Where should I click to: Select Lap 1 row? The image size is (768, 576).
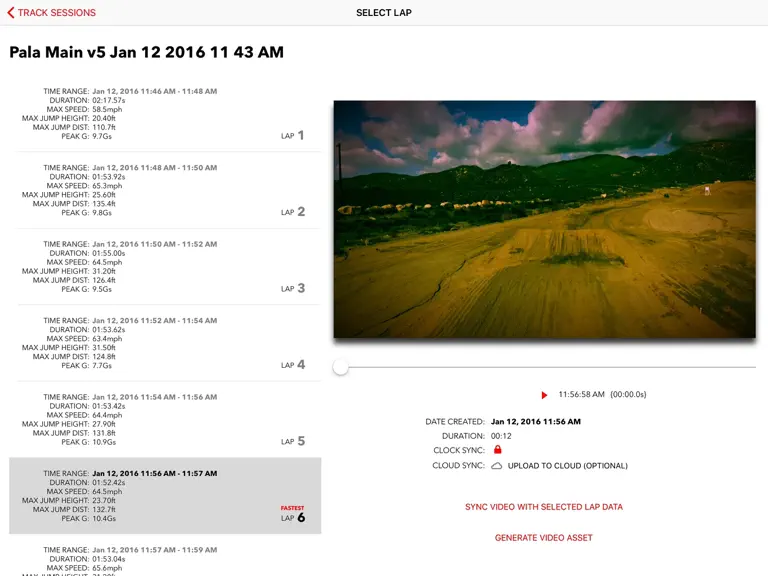(x=165, y=114)
